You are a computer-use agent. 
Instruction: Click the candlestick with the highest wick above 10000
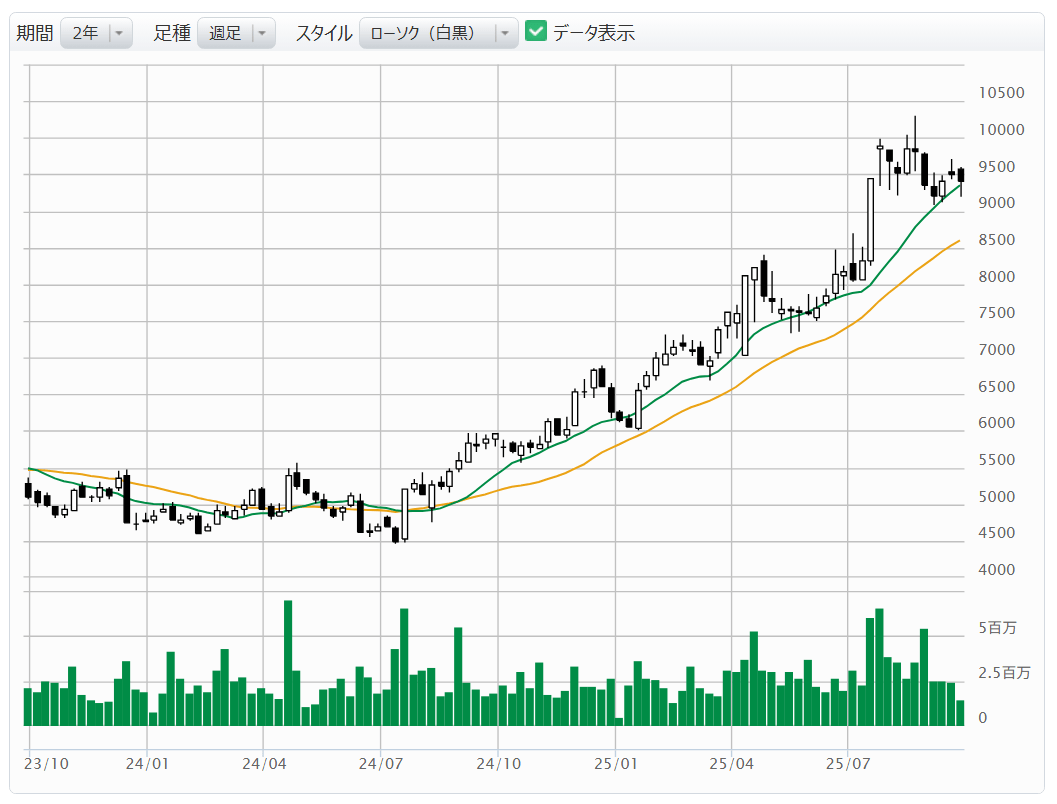click(x=914, y=150)
